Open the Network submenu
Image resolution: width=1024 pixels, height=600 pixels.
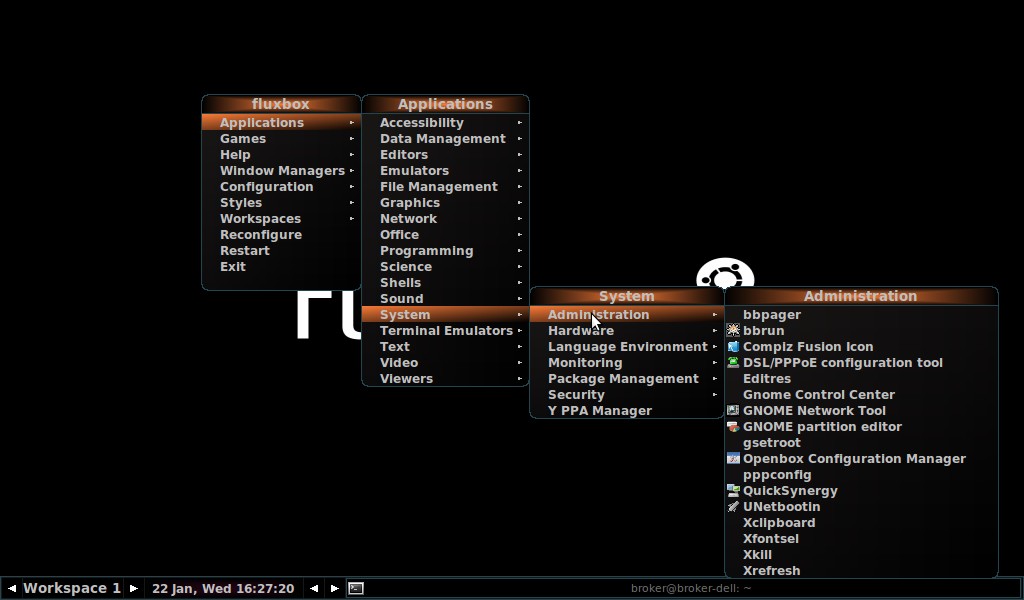point(445,219)
